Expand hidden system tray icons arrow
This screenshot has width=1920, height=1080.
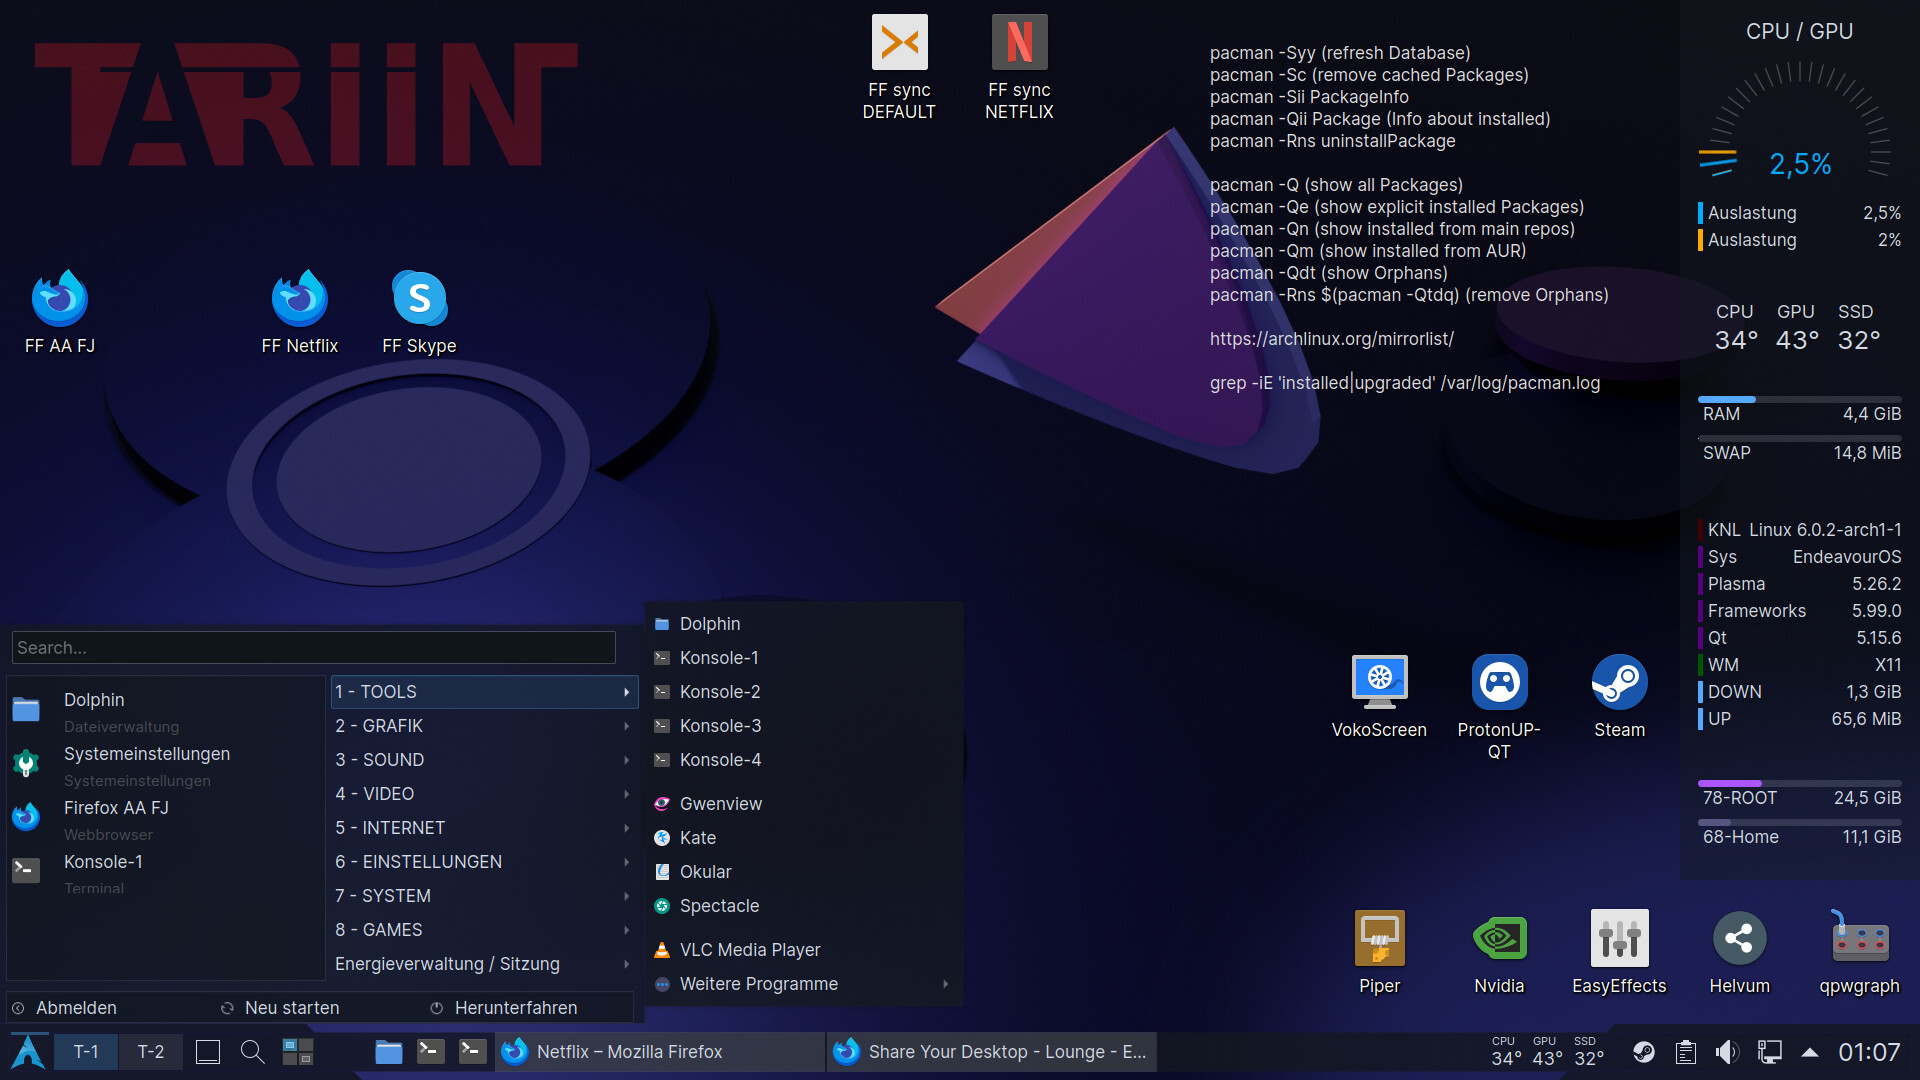(x=1810, y=1052)
